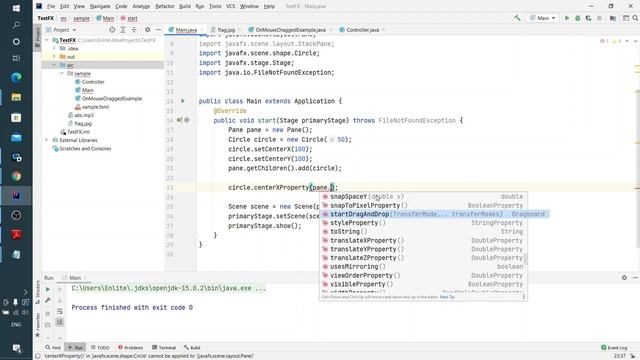The width and height of the screenshot is (640, 360).
Task: Choose translateXProperty completion suggestion
Action: coord(423,240)
